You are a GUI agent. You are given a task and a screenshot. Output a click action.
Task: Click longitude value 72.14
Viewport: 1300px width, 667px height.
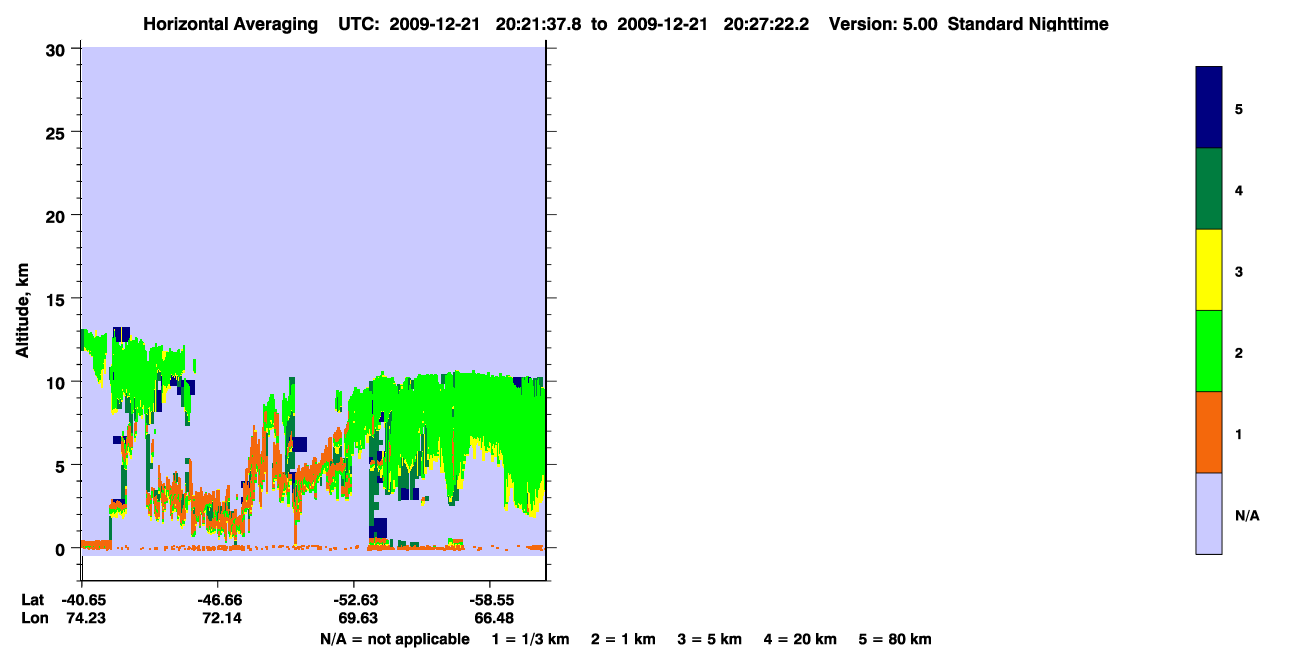pos(221,618)
